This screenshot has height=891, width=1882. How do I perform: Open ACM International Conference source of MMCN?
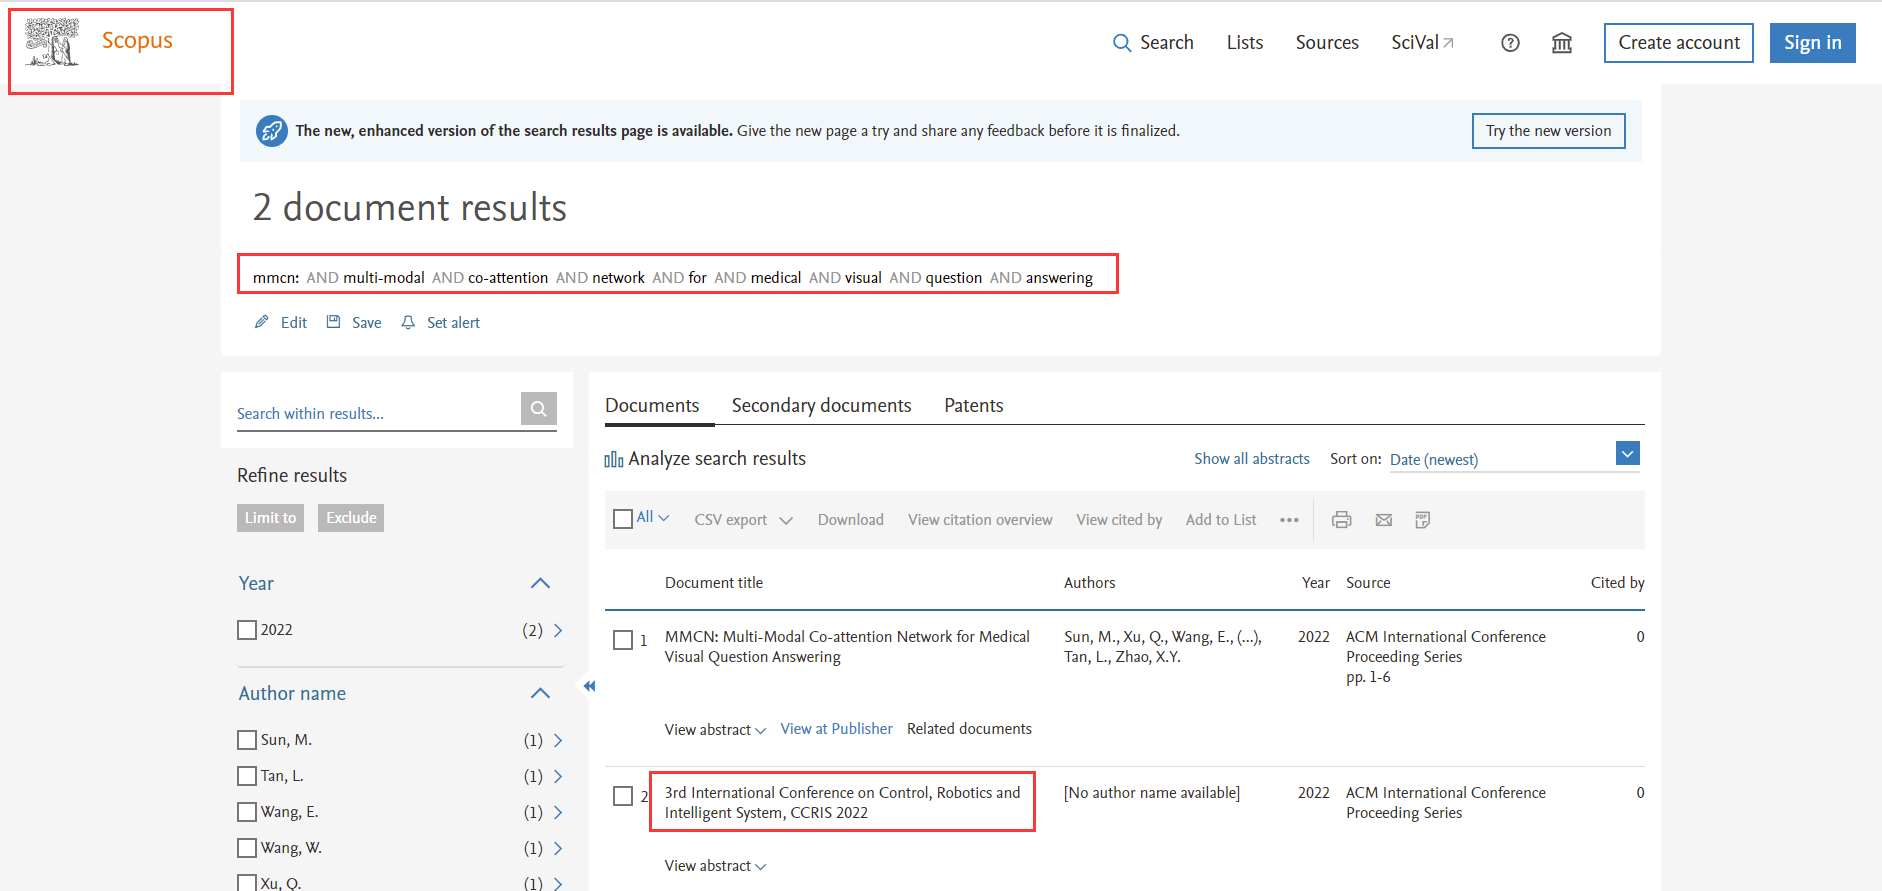coord(1445,647)
